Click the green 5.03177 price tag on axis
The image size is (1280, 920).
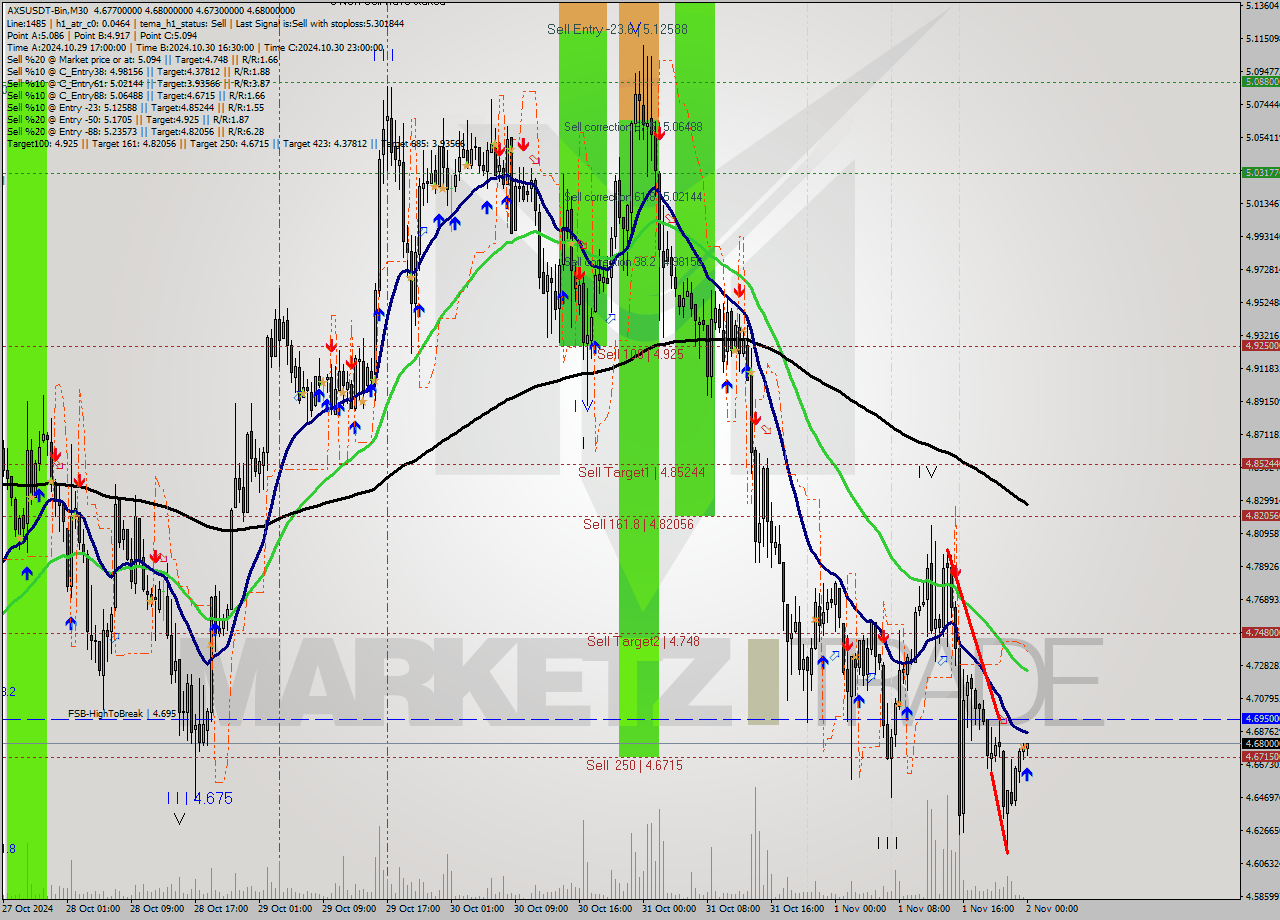[x=1260, y=172]
